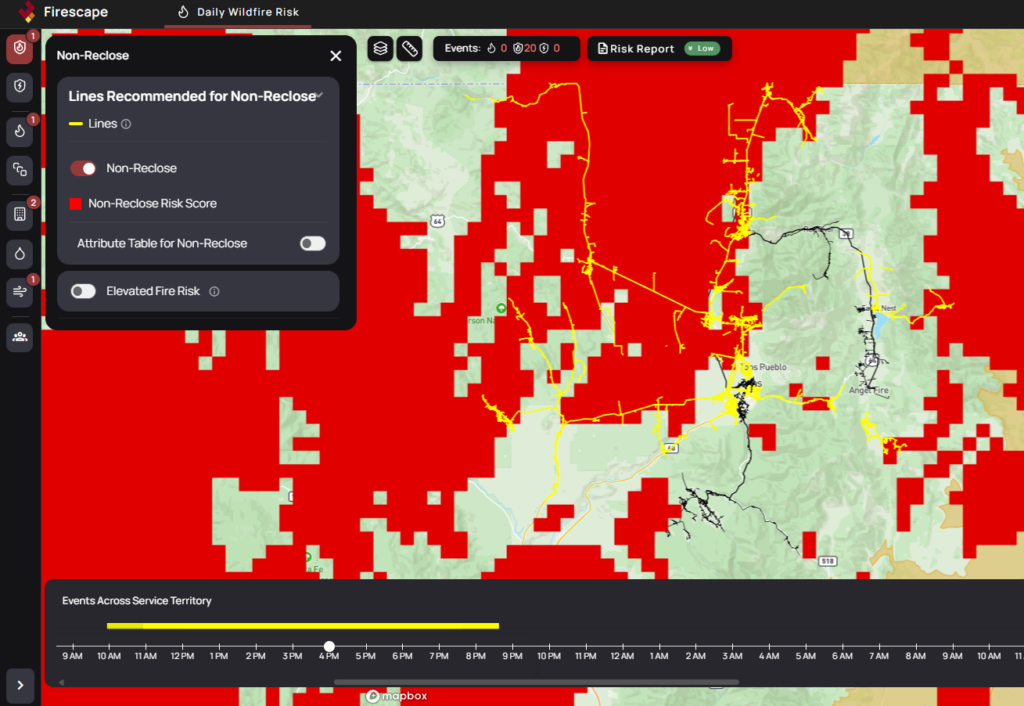1024x706 pixels.
Task: Open the Non-Reclose shield-flame sidebar icon
Action: pos(20,49)
